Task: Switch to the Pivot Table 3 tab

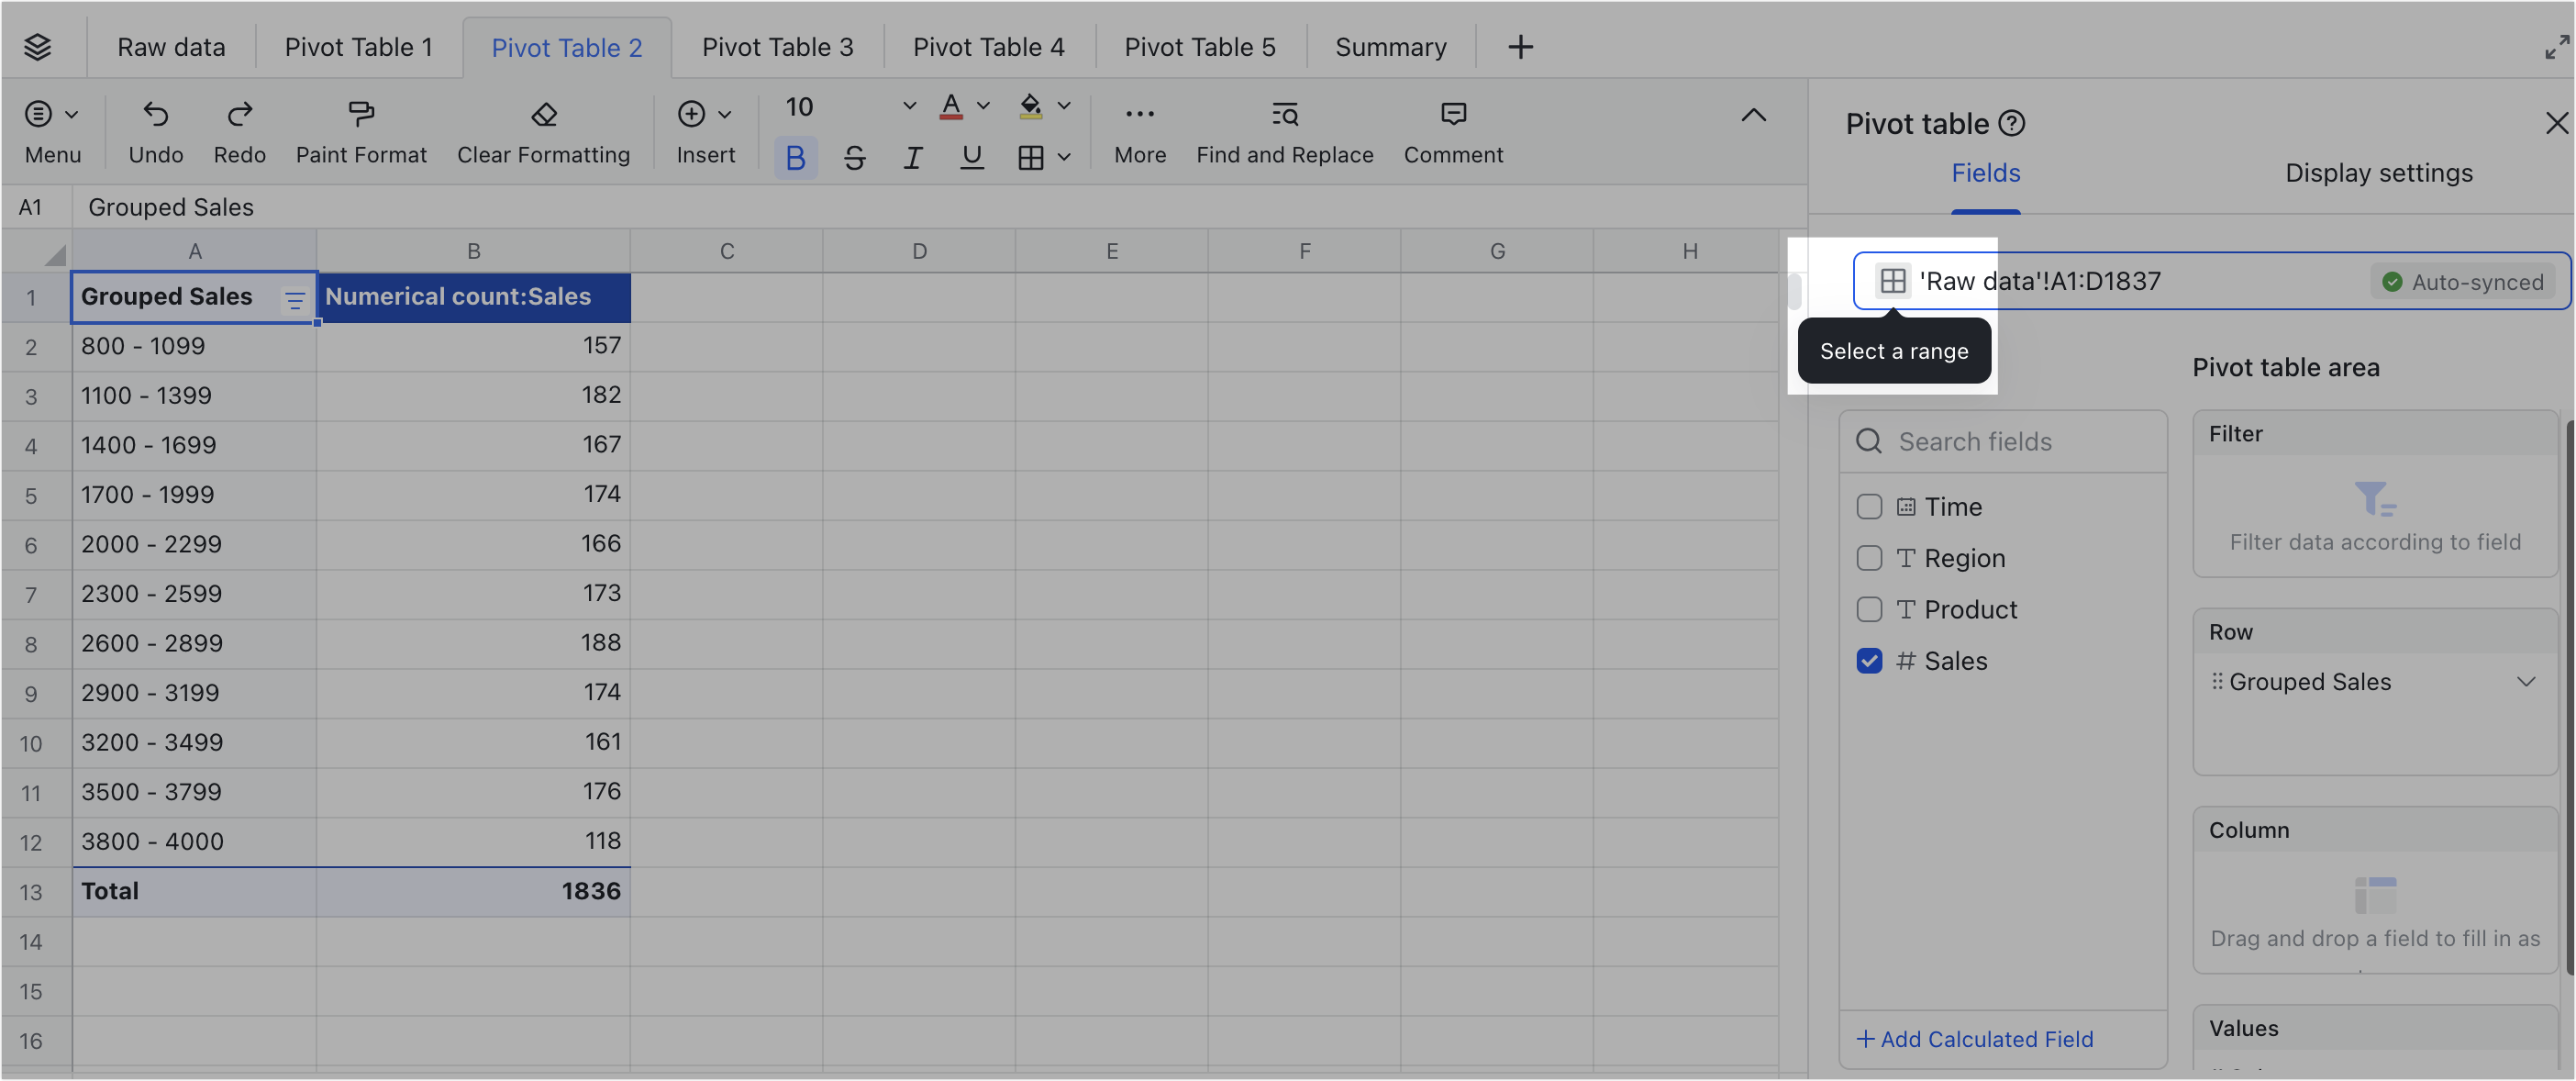Action: pos(777,47)
